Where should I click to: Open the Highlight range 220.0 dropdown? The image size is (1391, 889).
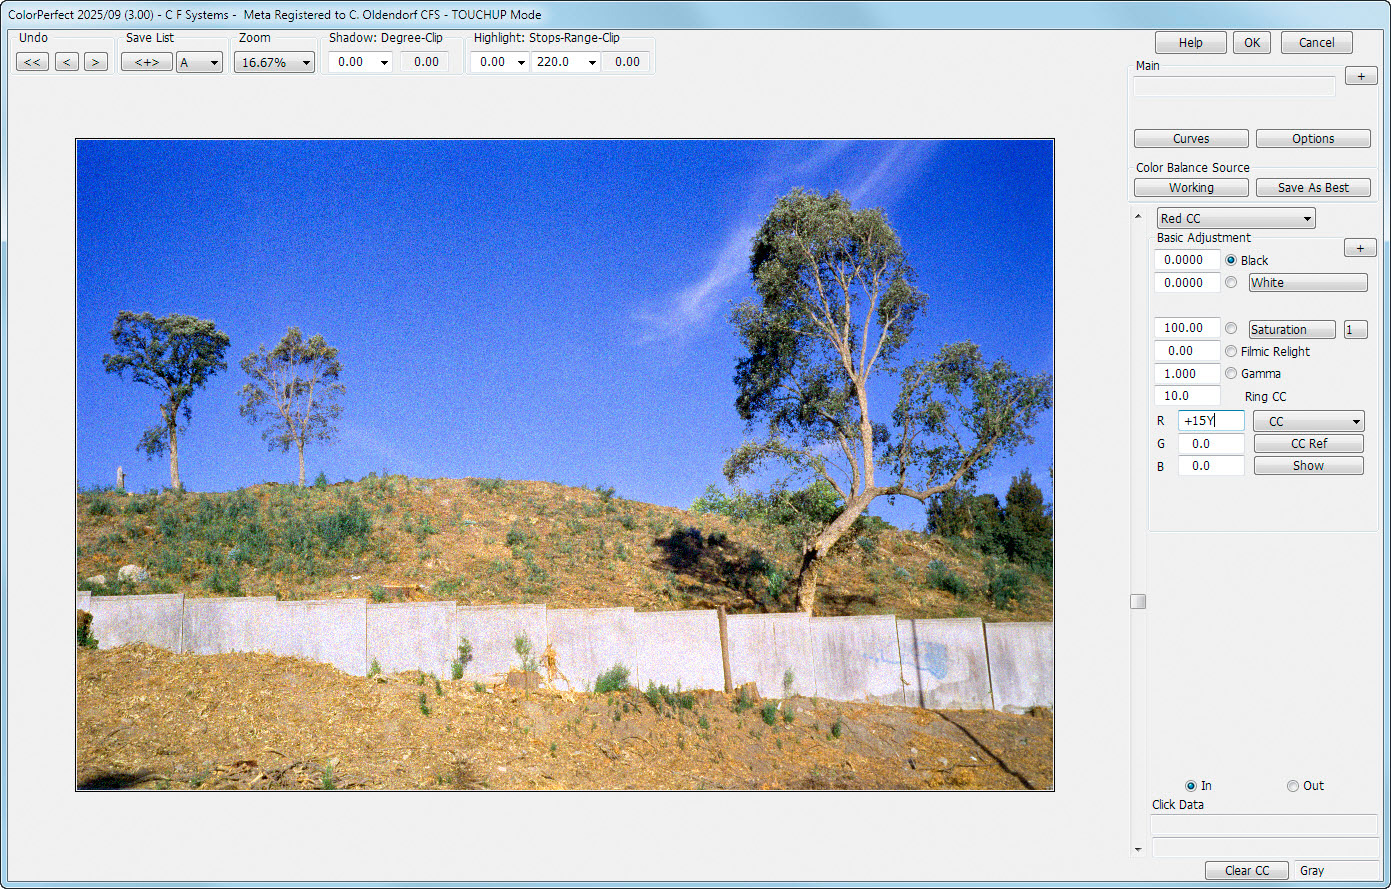[x=565, y=62]
